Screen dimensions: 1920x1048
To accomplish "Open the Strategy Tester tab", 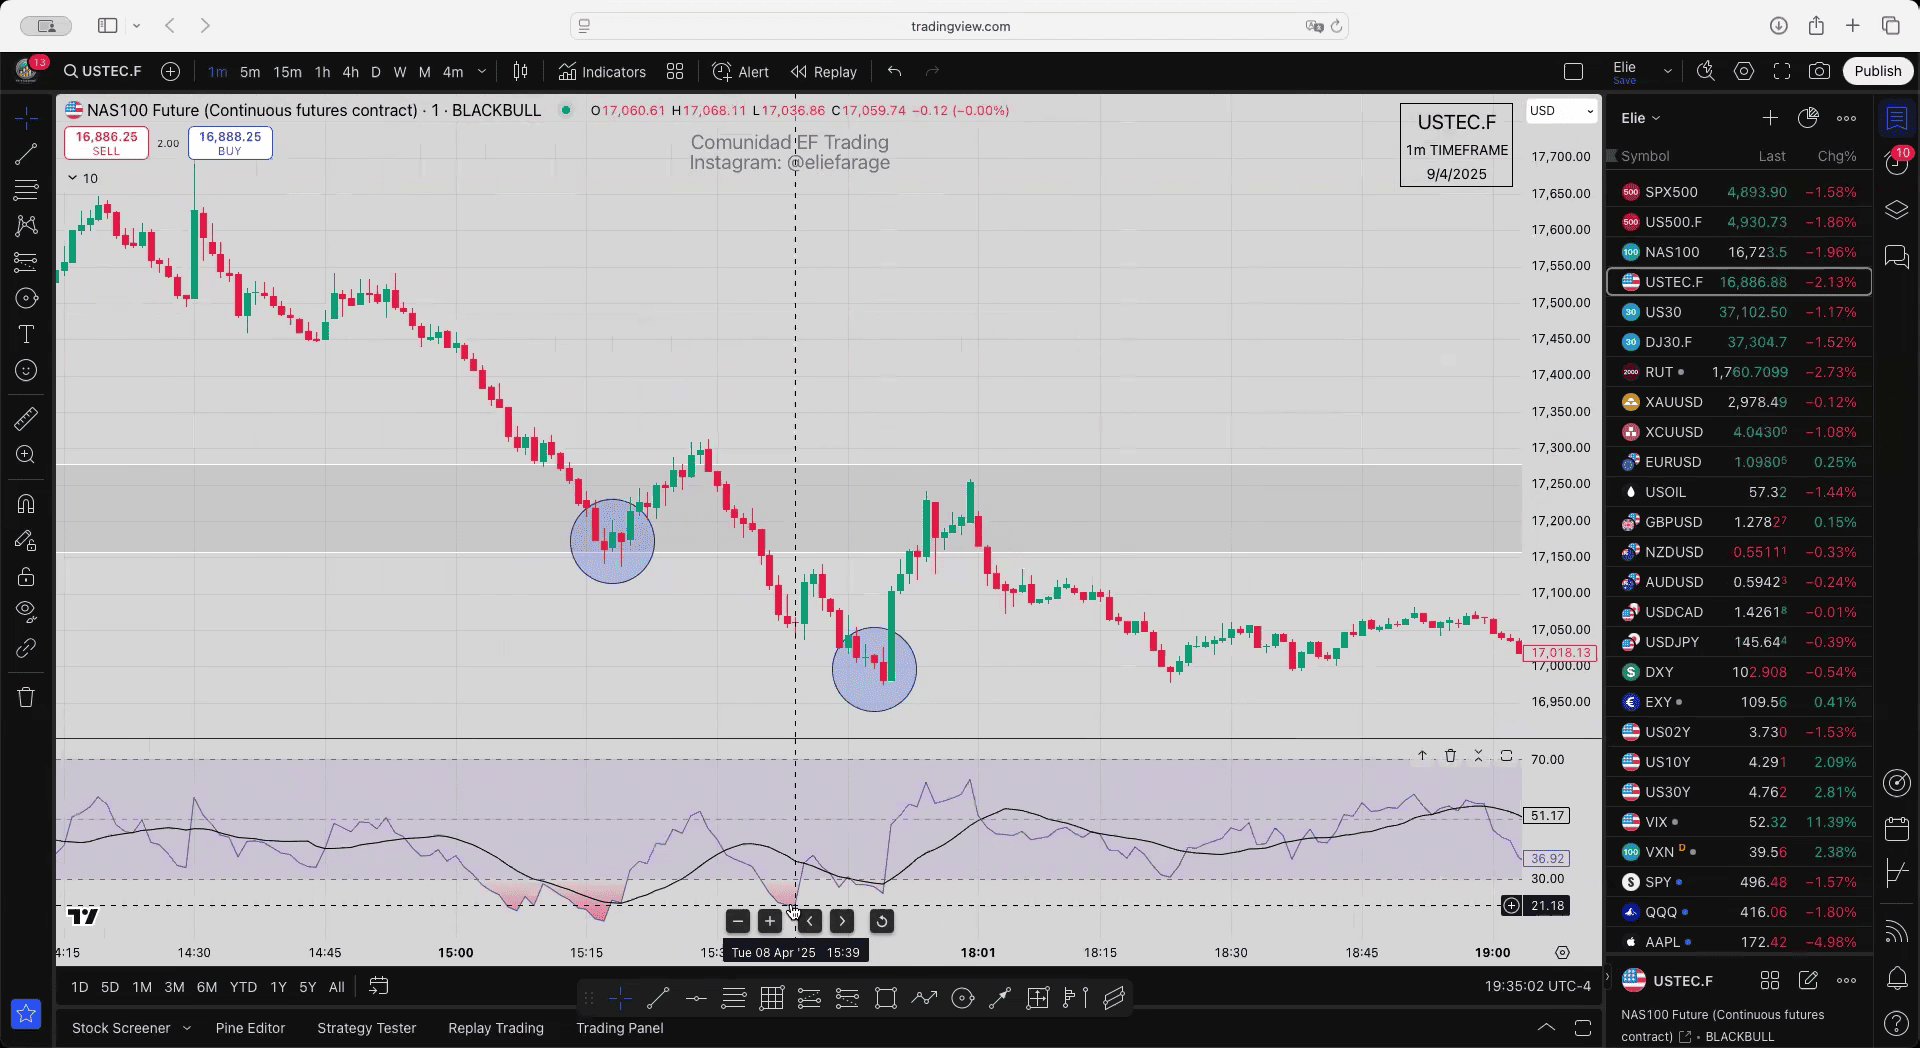I will (x=366, y=1028).
